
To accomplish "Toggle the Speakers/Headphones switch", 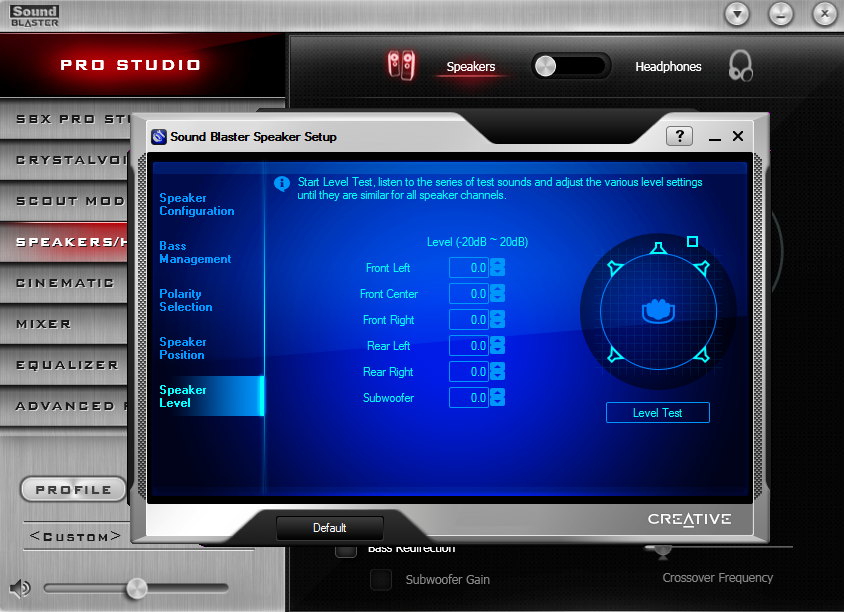I will click(x=569, y=66).
